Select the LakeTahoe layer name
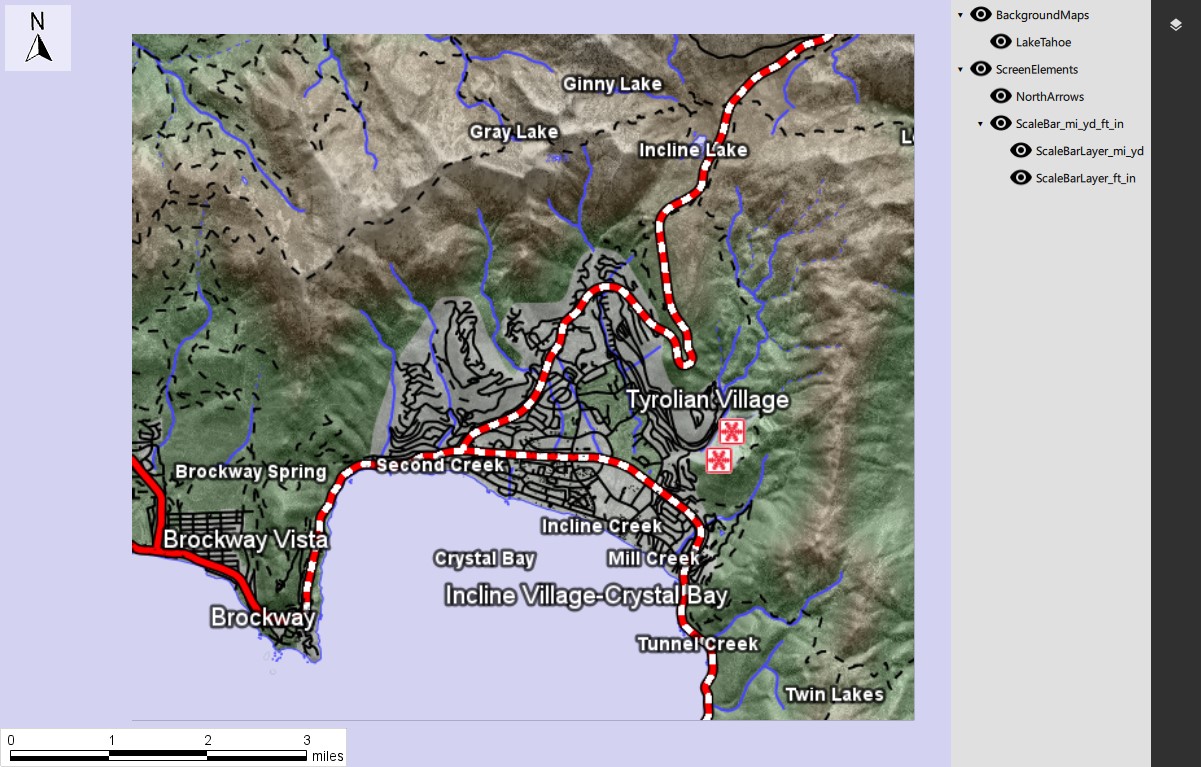Viewport: 1201px width, 767px height. click(1043, 42)
